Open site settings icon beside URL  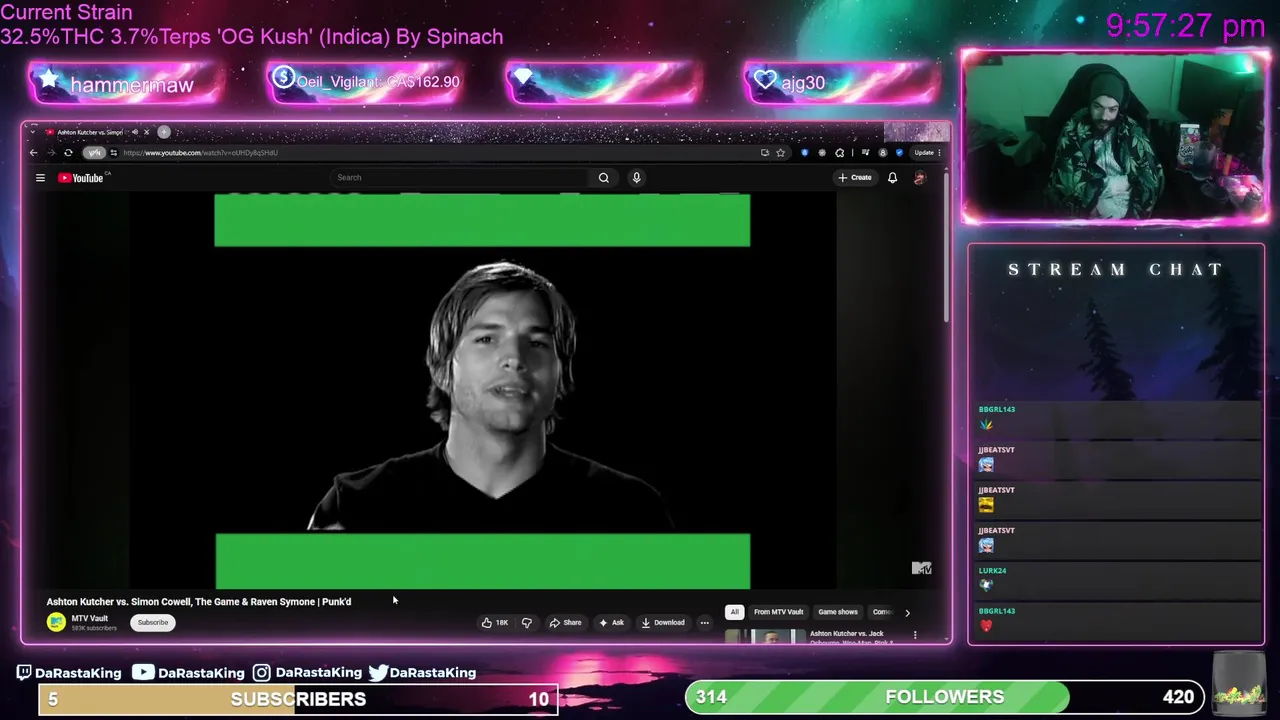coord(114,153)
